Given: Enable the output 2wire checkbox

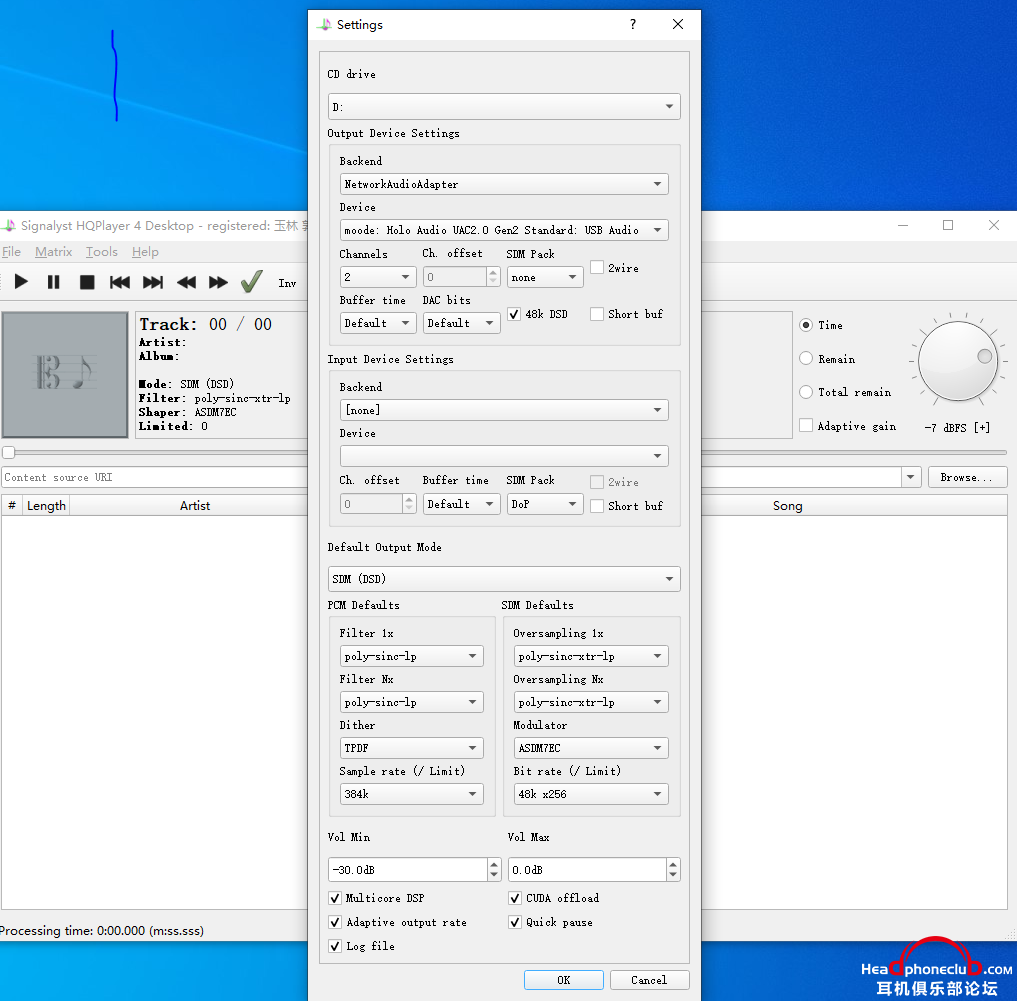Looking at the screenshot, I should tap(597, 267).
